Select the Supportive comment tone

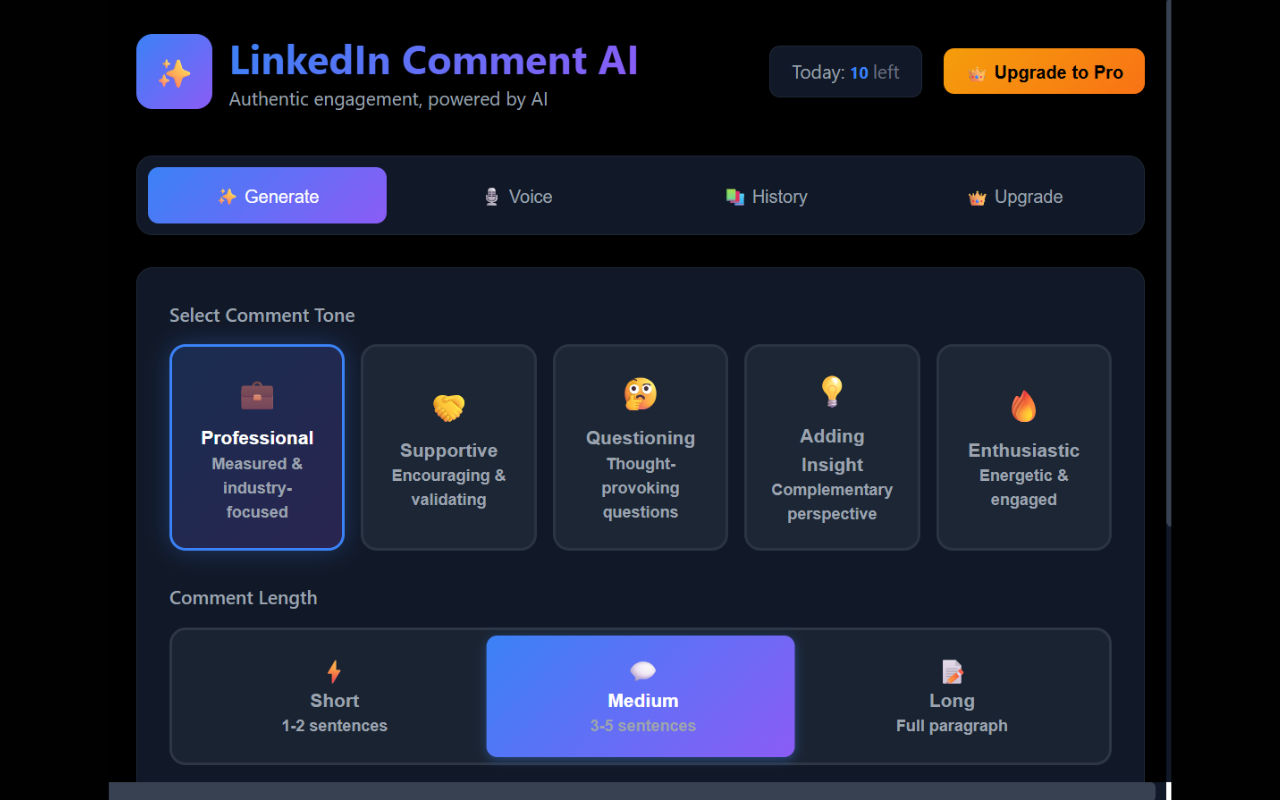pos(448,447)
